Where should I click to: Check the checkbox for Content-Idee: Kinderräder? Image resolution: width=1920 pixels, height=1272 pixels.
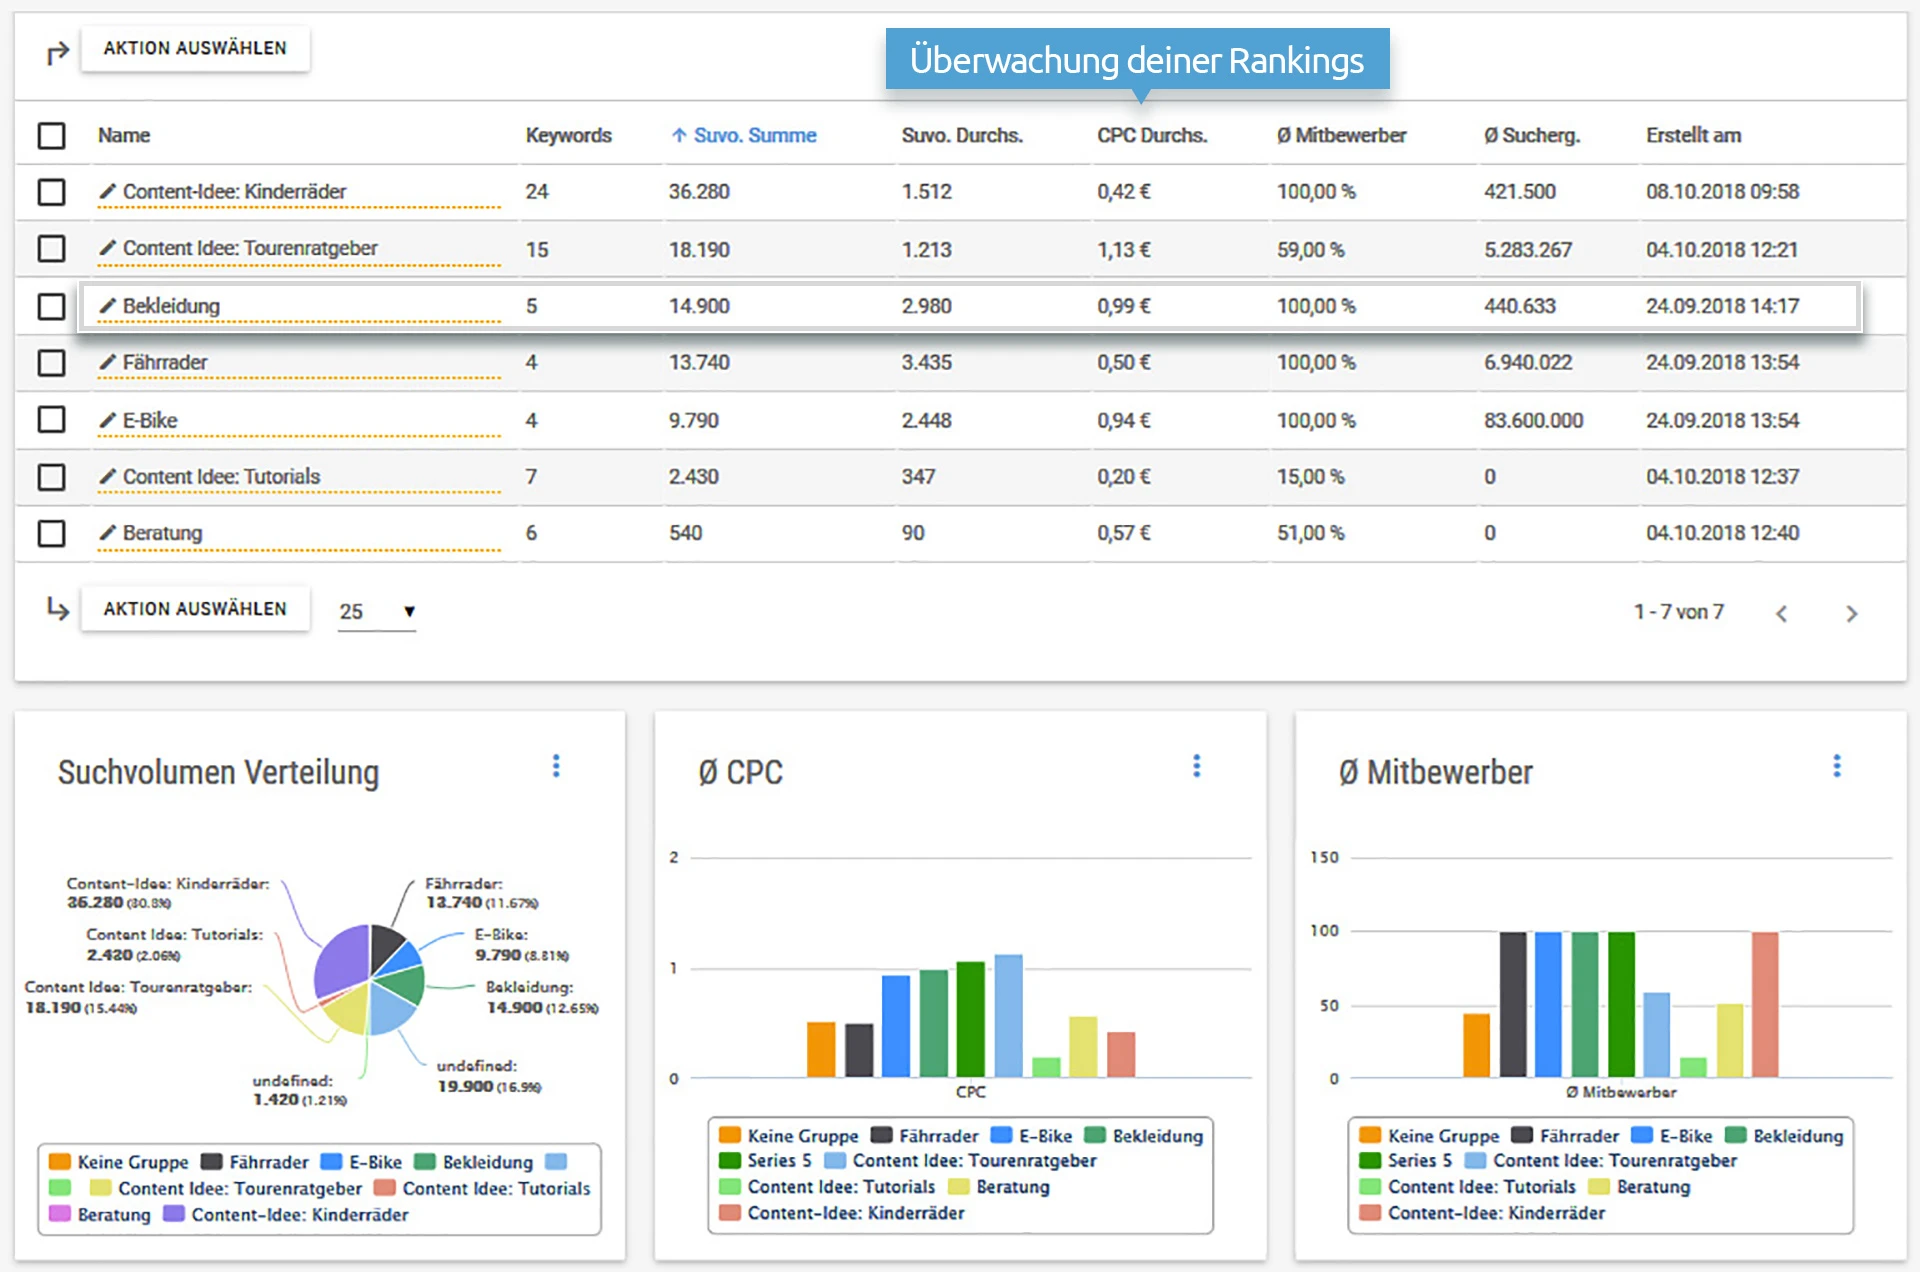51,192
